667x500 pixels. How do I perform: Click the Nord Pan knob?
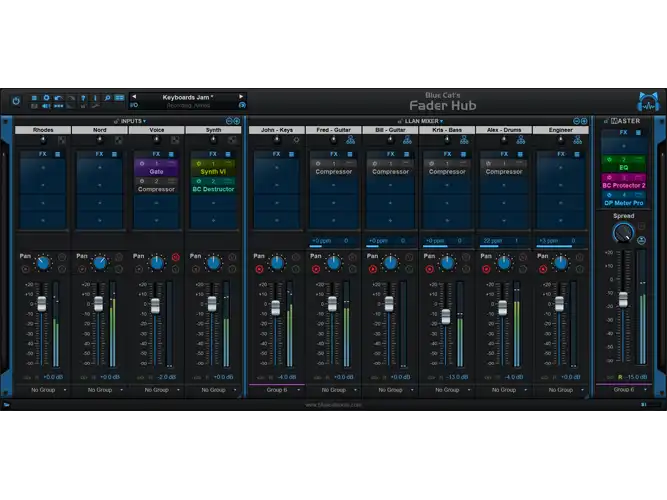100,263
